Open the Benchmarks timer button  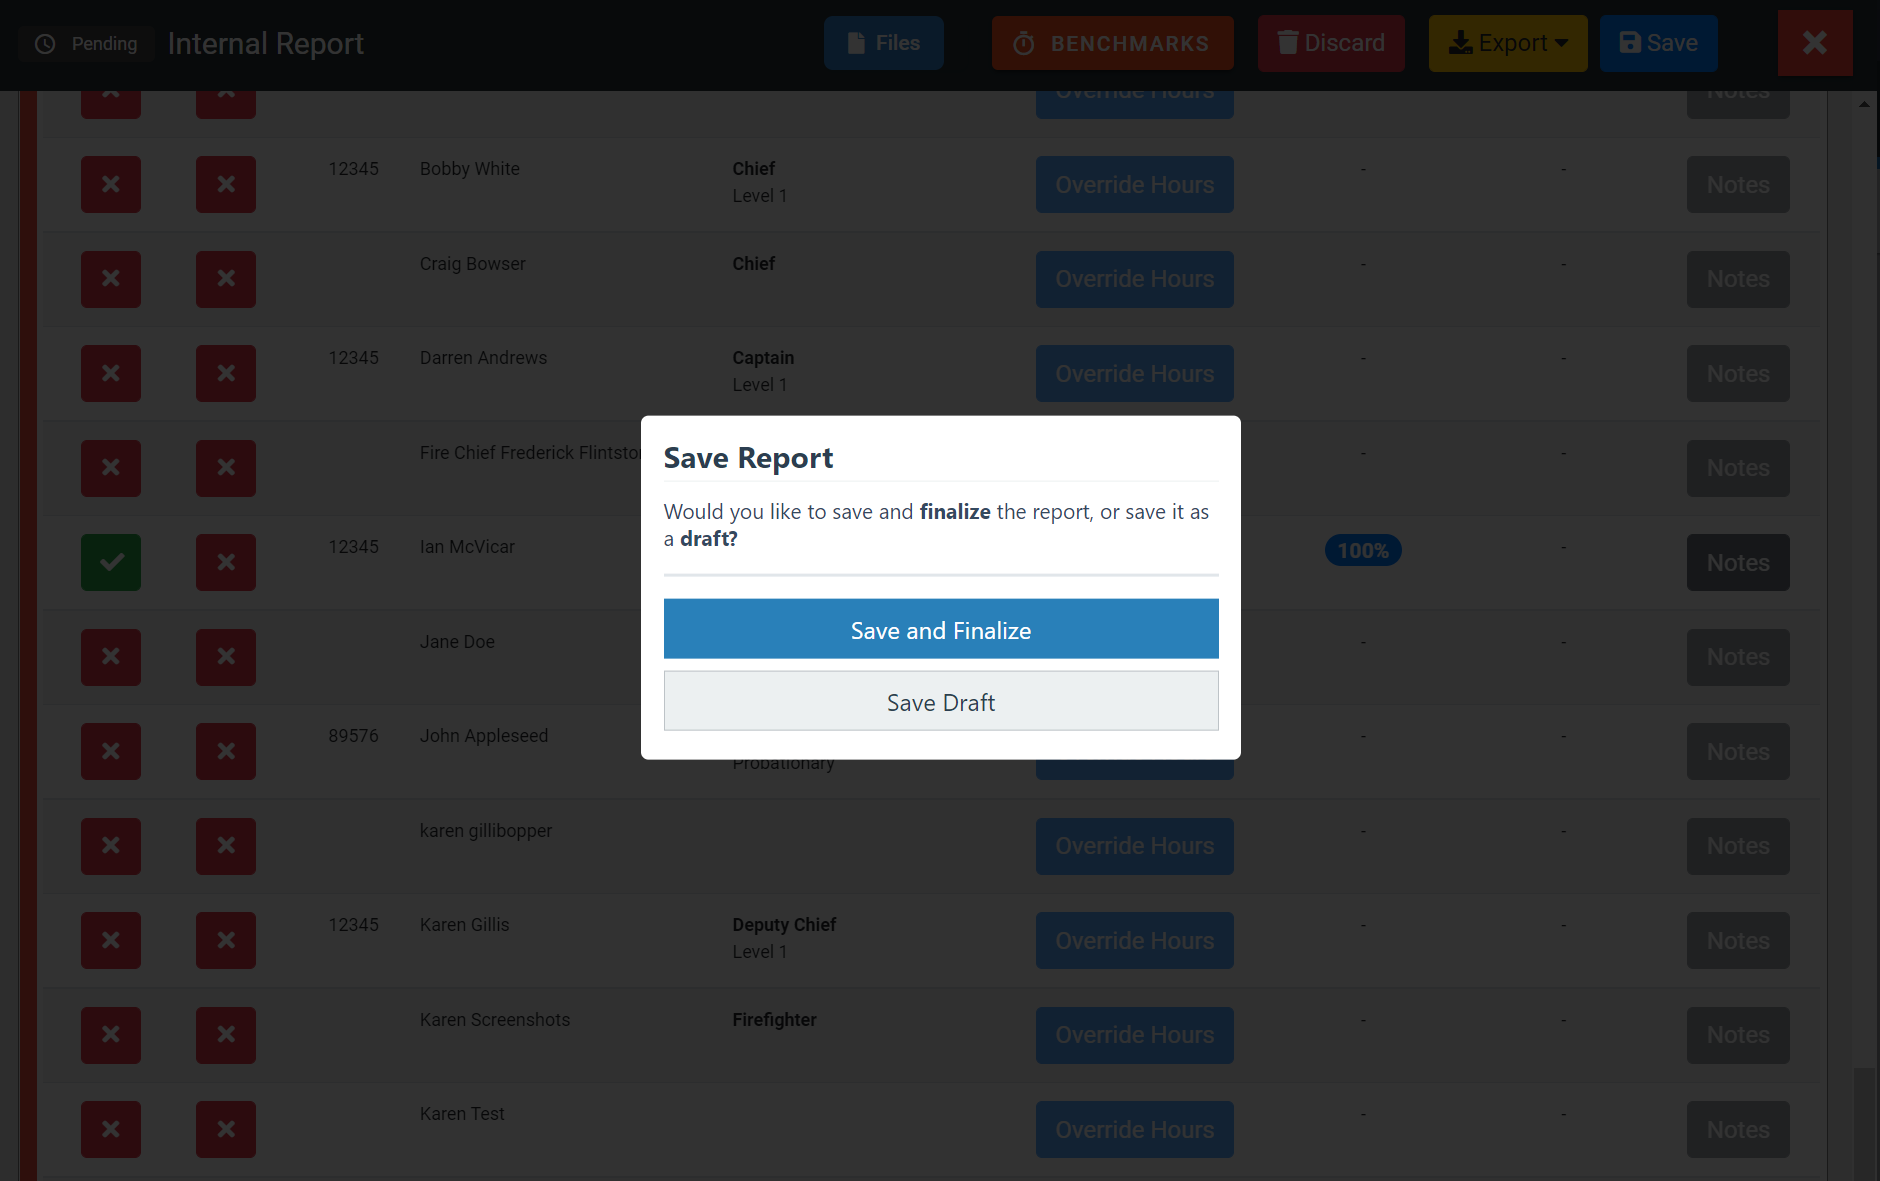click(x=1112, y=43)
